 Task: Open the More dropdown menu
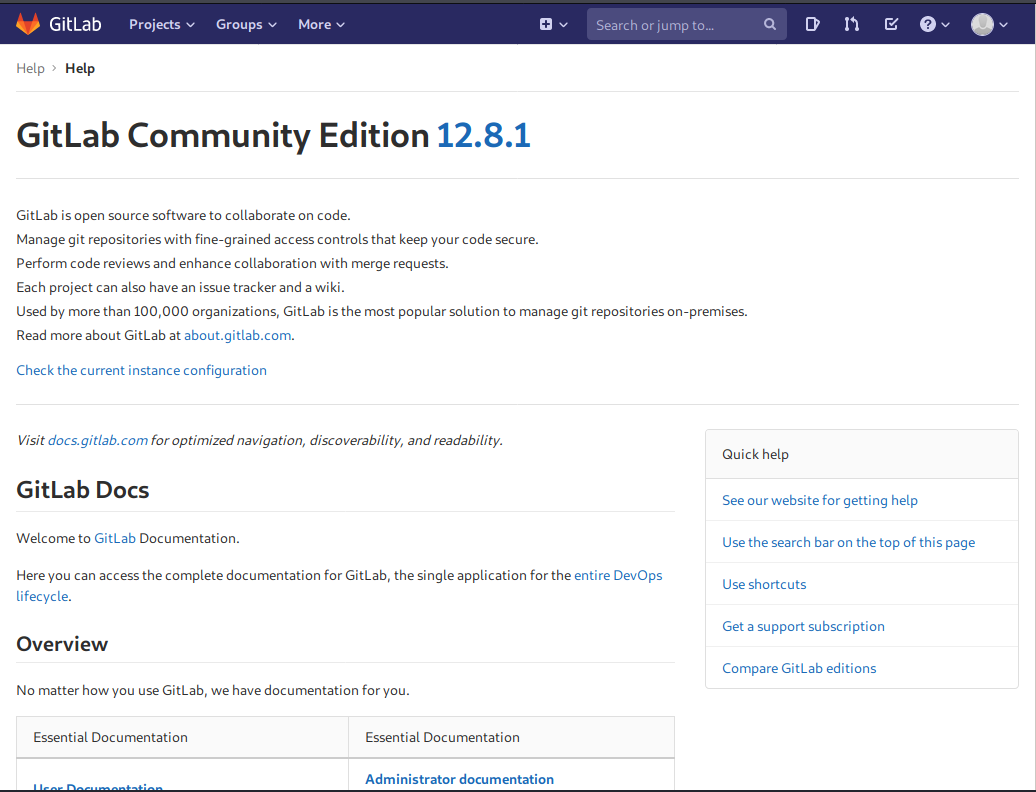[x=321, y=24]
